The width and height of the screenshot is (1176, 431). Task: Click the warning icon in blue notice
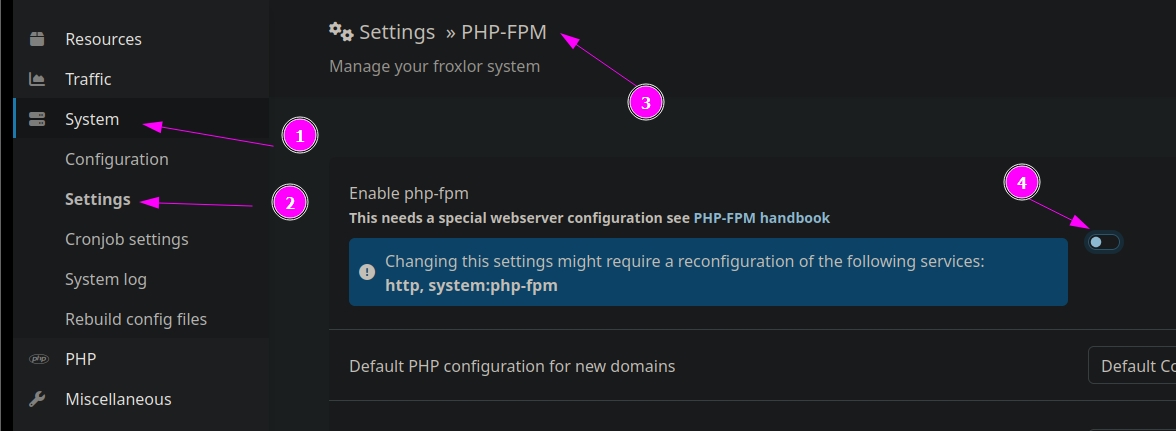point(368,271)
